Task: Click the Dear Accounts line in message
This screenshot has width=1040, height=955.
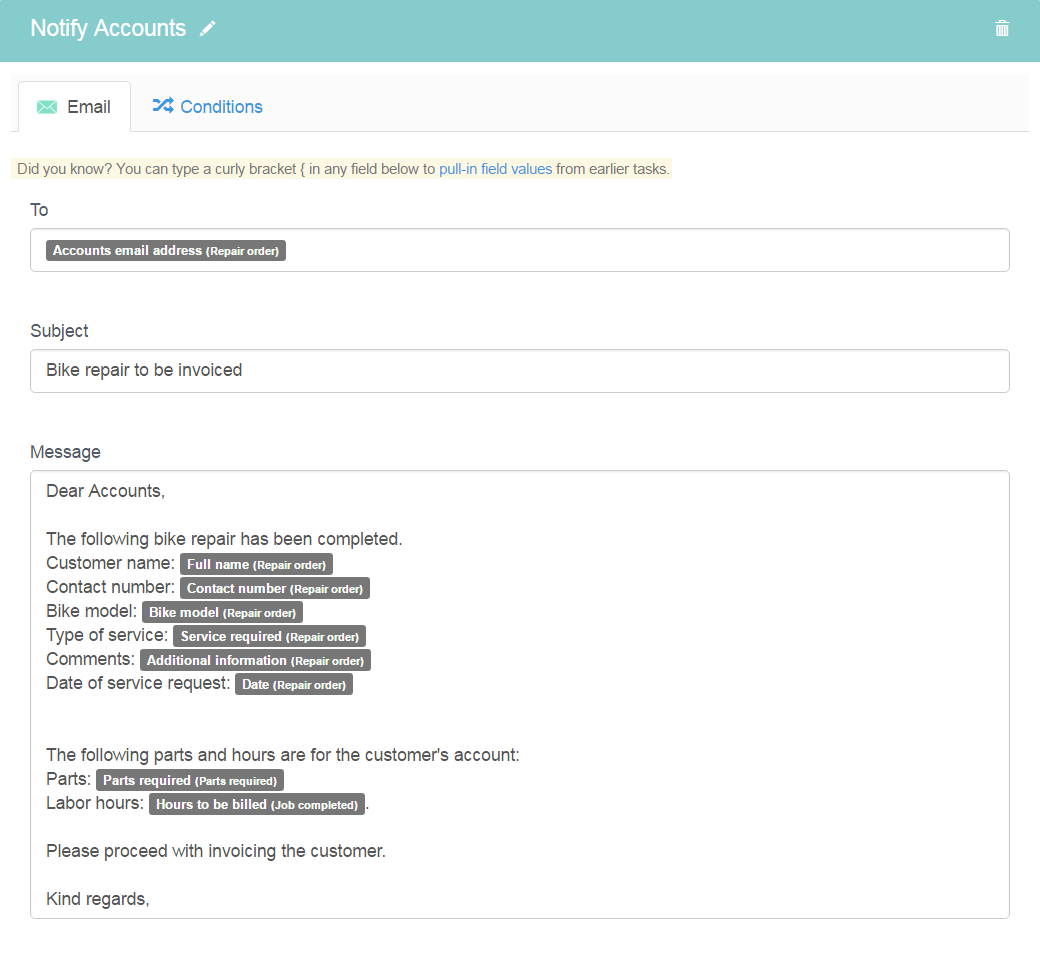Action: point(105,491)
